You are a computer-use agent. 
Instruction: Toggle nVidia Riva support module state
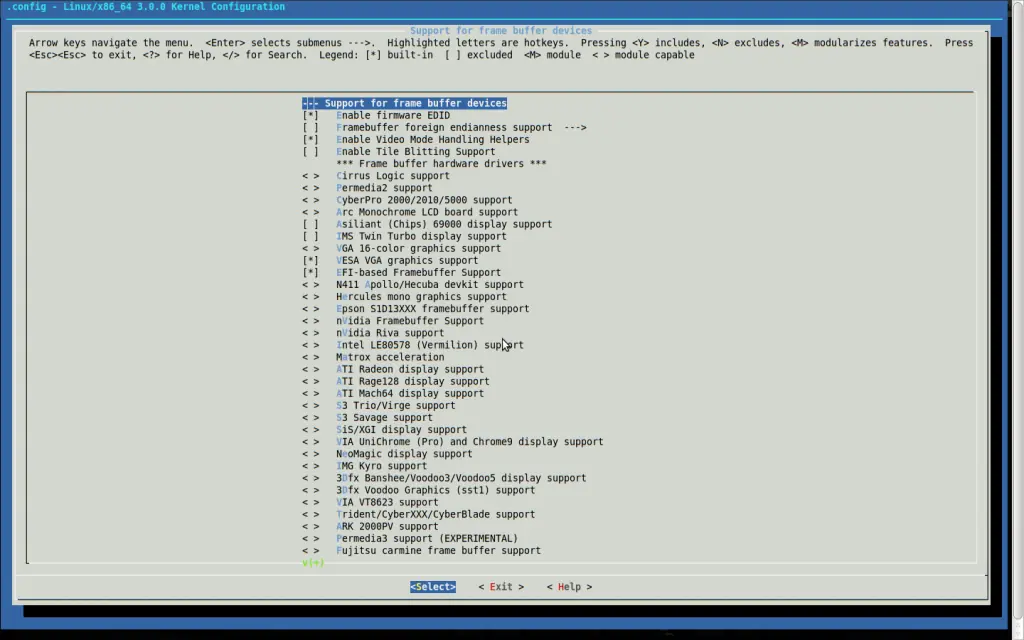point(310,333)
